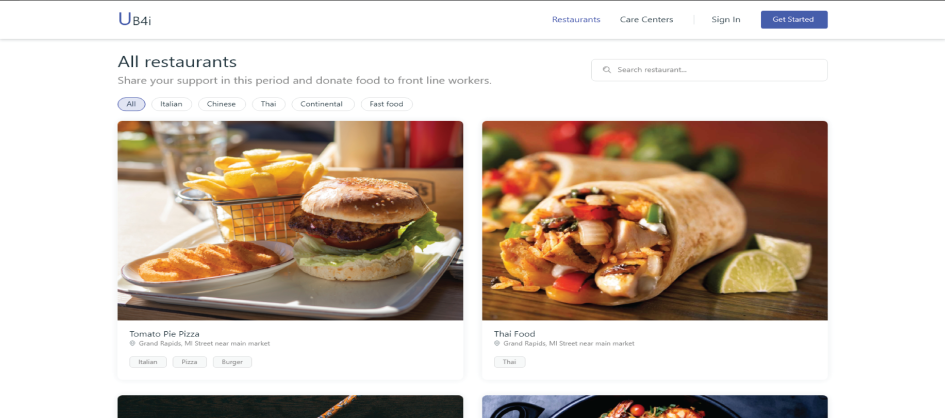Filter restaurants by Chinese
945x418 pixels.
coord(221,104)
